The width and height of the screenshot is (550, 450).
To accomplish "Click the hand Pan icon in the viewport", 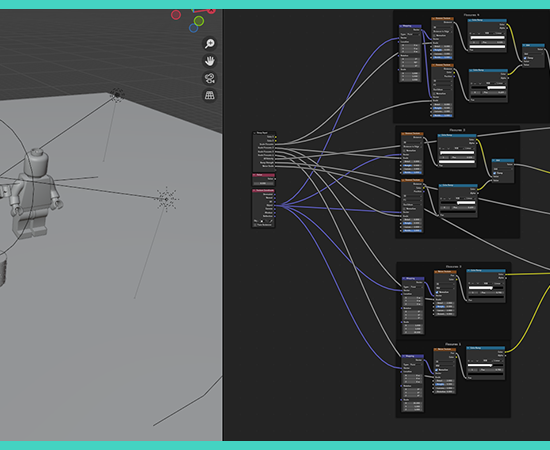I will click(210, 61).
